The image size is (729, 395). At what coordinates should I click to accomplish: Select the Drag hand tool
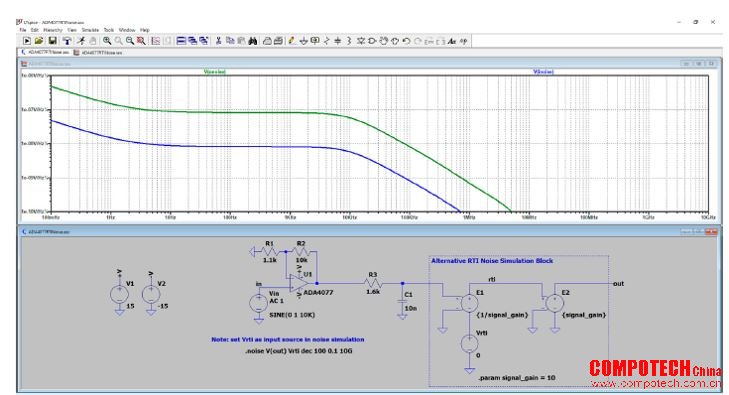click(x=395, y=41)
